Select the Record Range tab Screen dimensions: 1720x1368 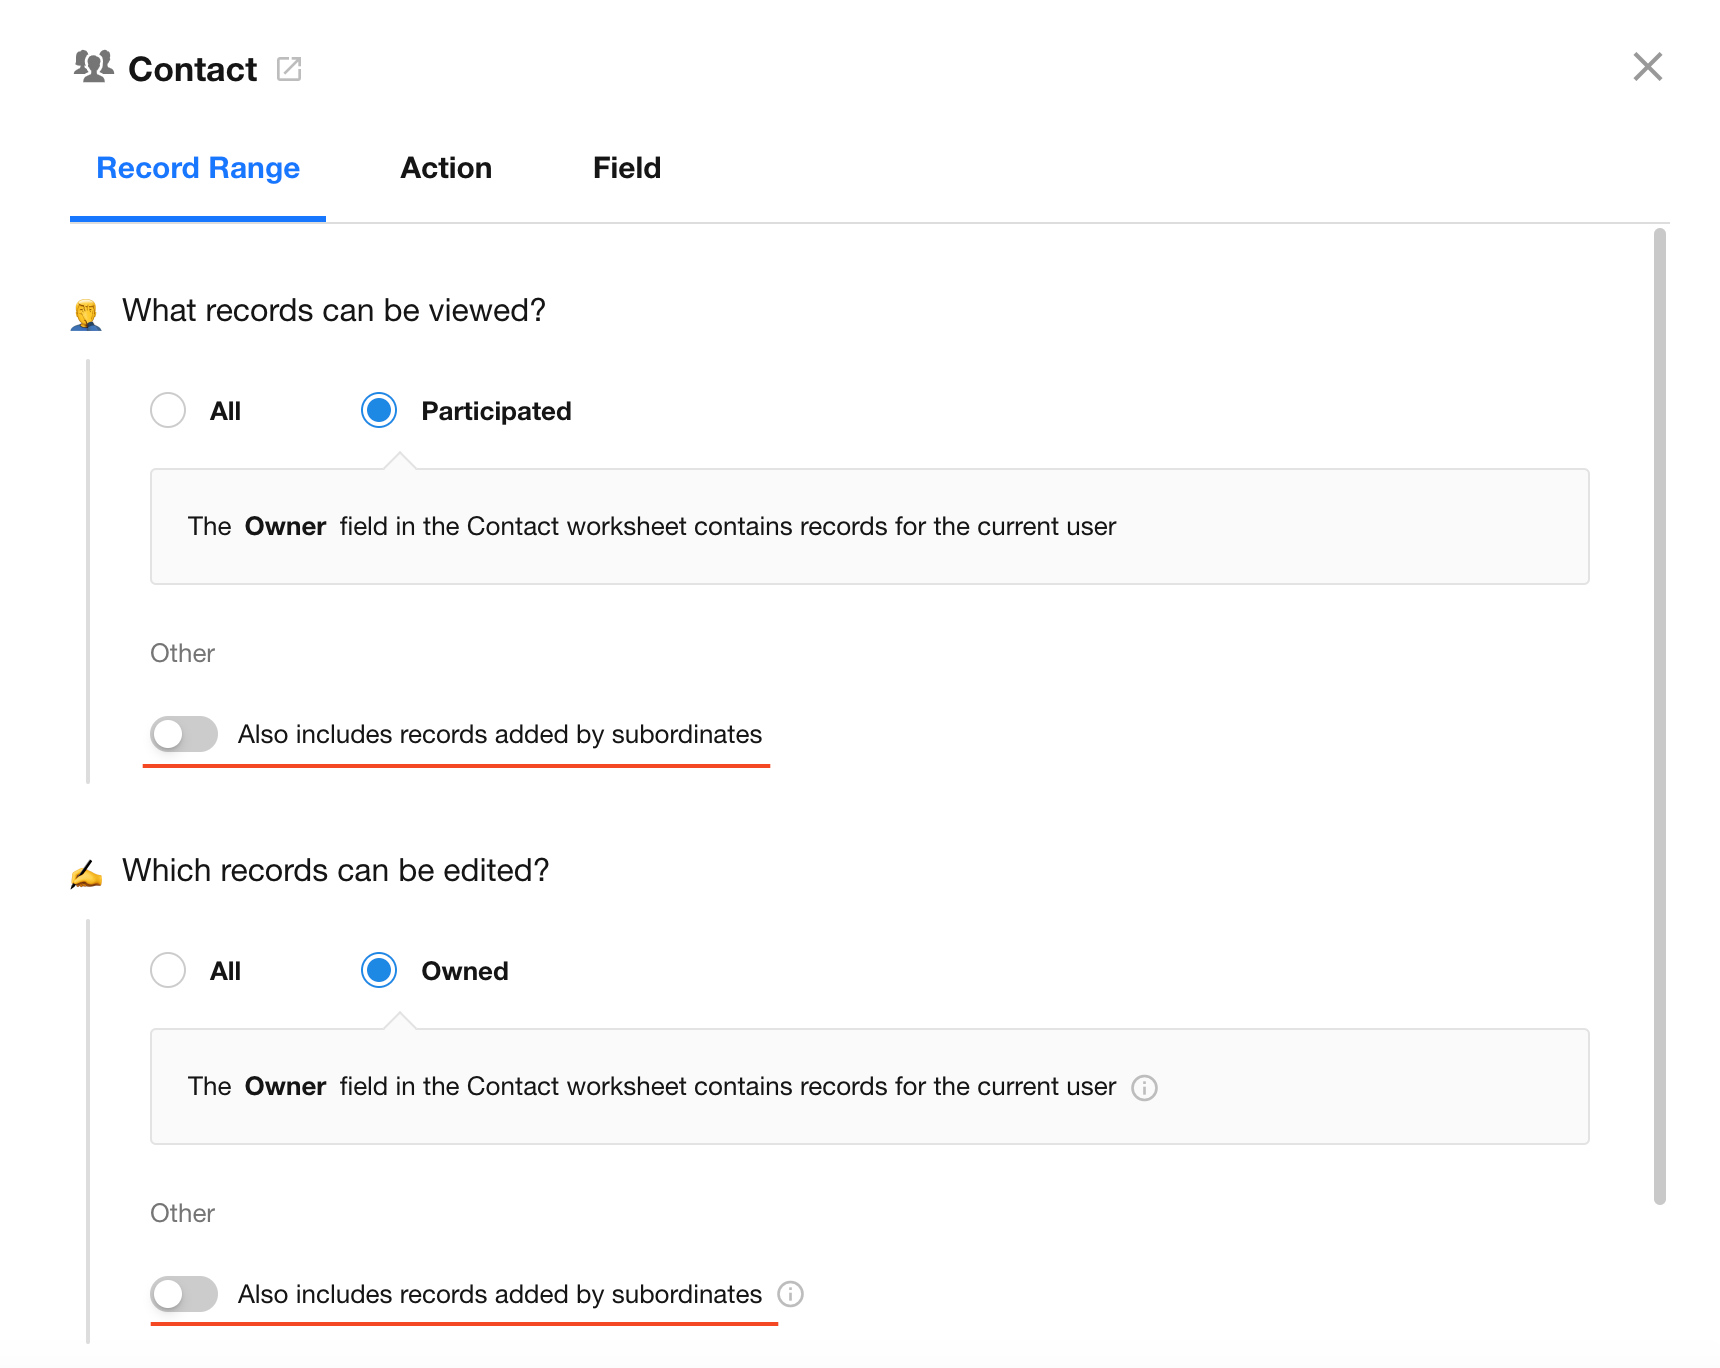tap(198, 168)
